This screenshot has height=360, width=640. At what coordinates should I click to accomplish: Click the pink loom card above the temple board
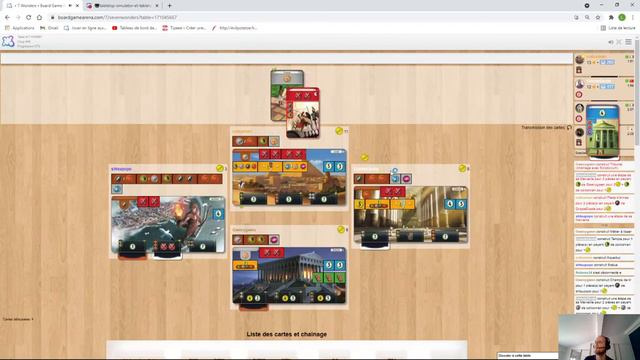pos(274,240)
